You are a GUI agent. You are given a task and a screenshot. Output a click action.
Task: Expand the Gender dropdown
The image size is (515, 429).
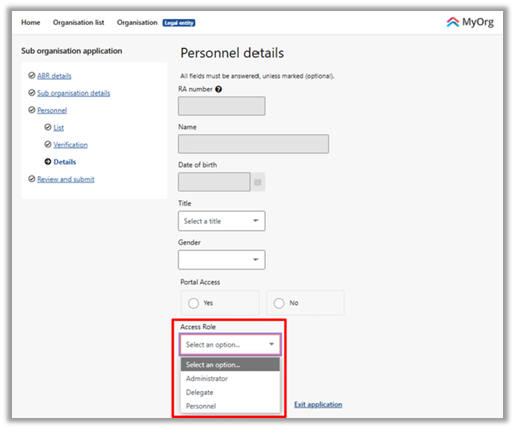pyautogui.click(x=222, y=260)
